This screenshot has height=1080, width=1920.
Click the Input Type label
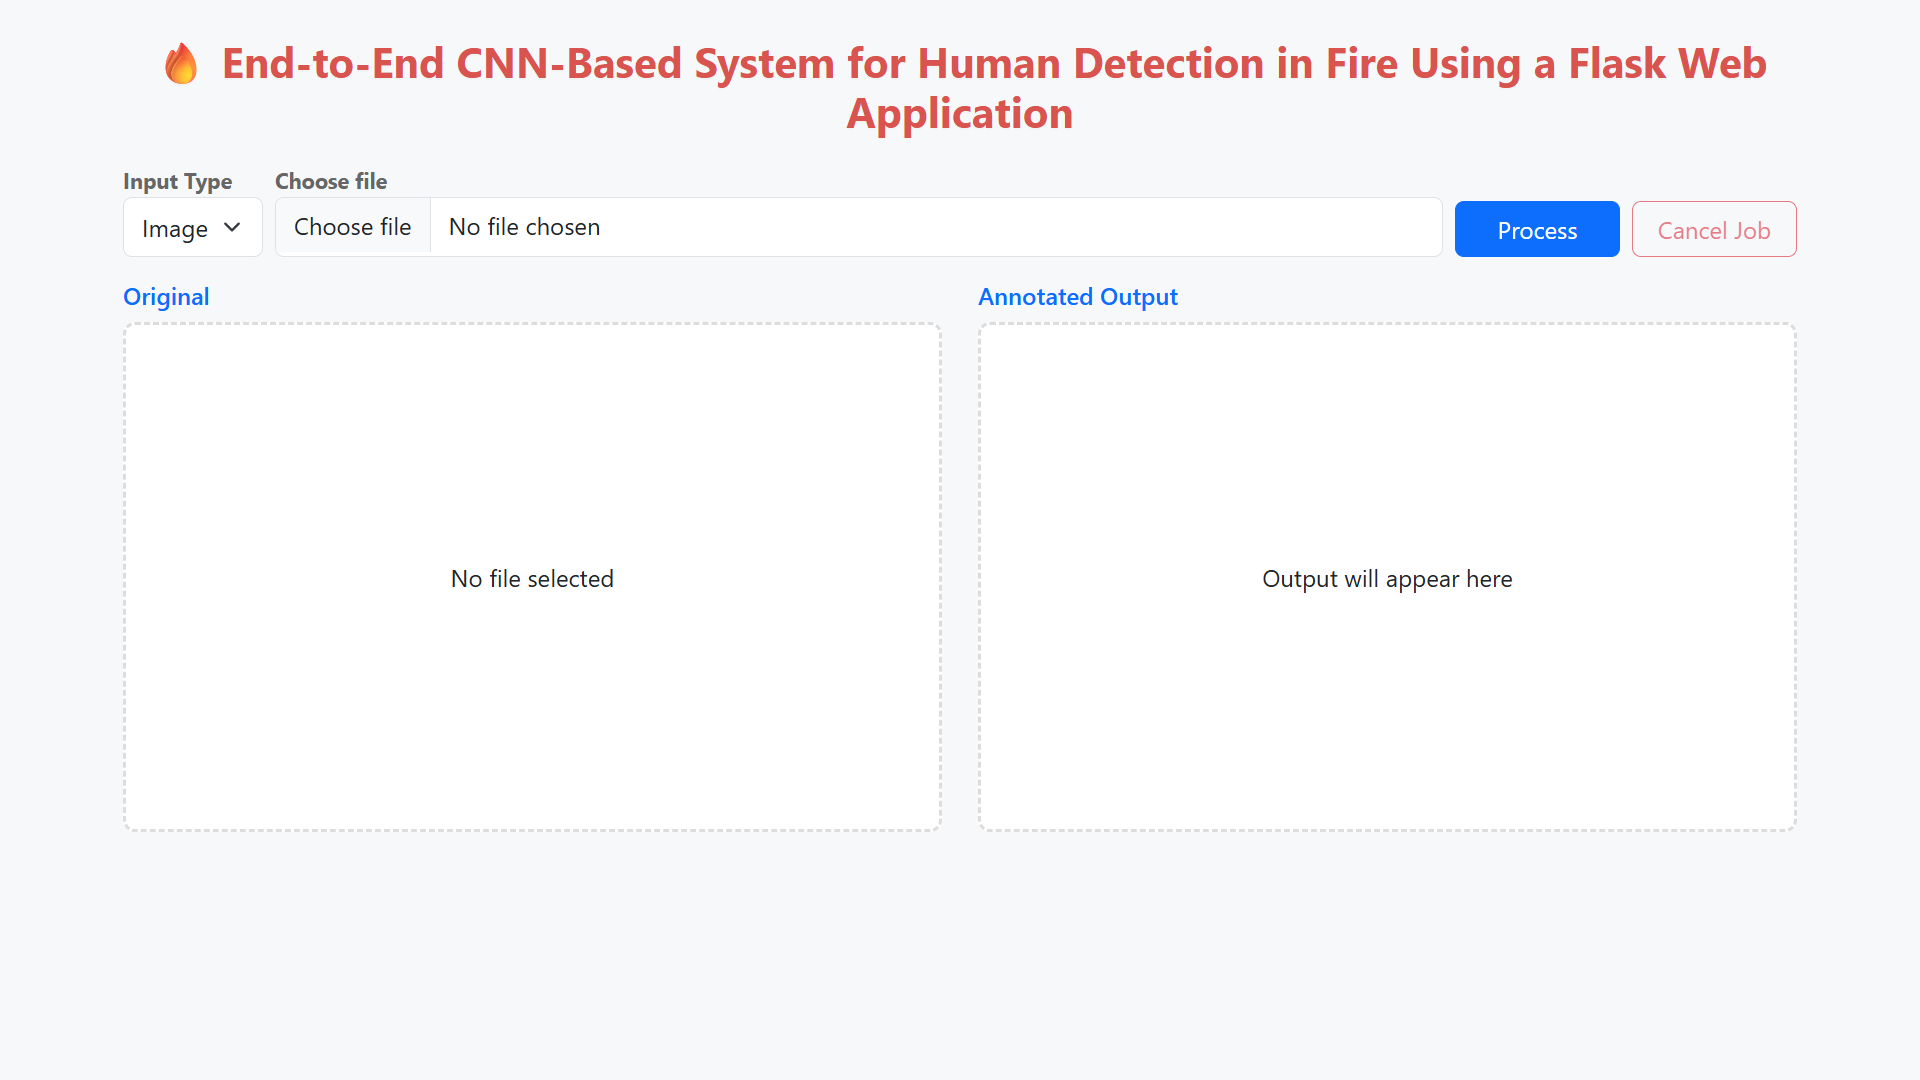177,181
